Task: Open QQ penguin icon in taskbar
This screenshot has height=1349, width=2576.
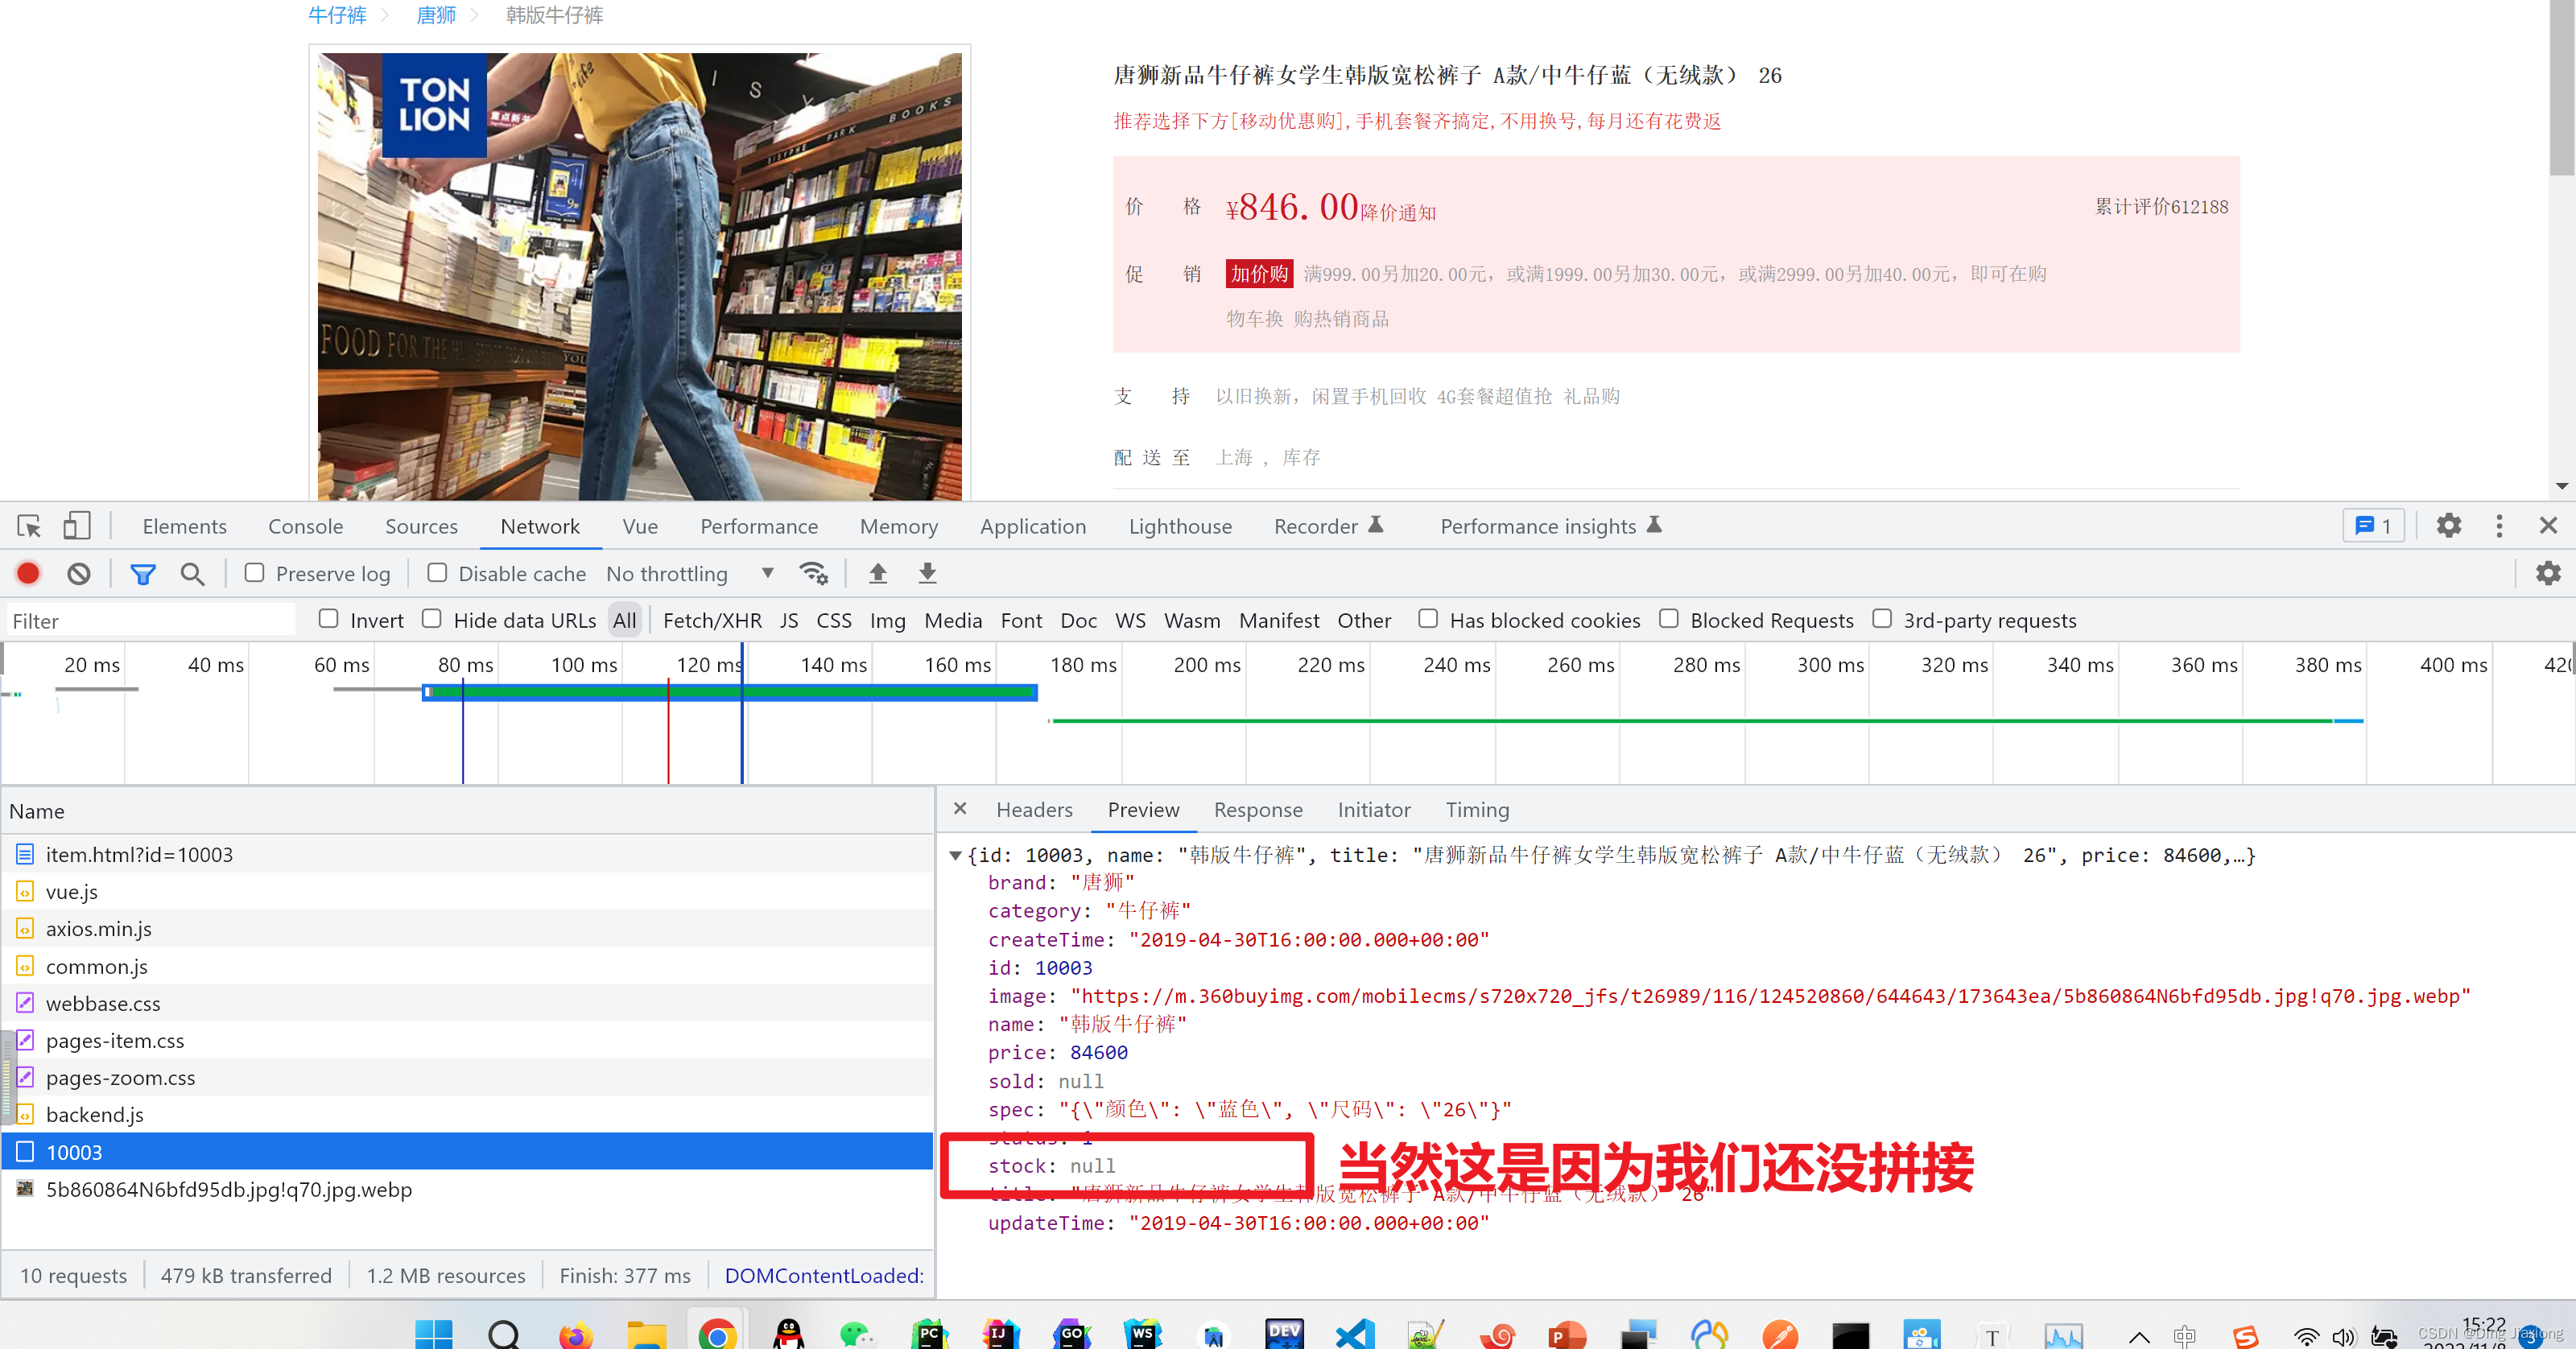Action: click(788, 1334)
